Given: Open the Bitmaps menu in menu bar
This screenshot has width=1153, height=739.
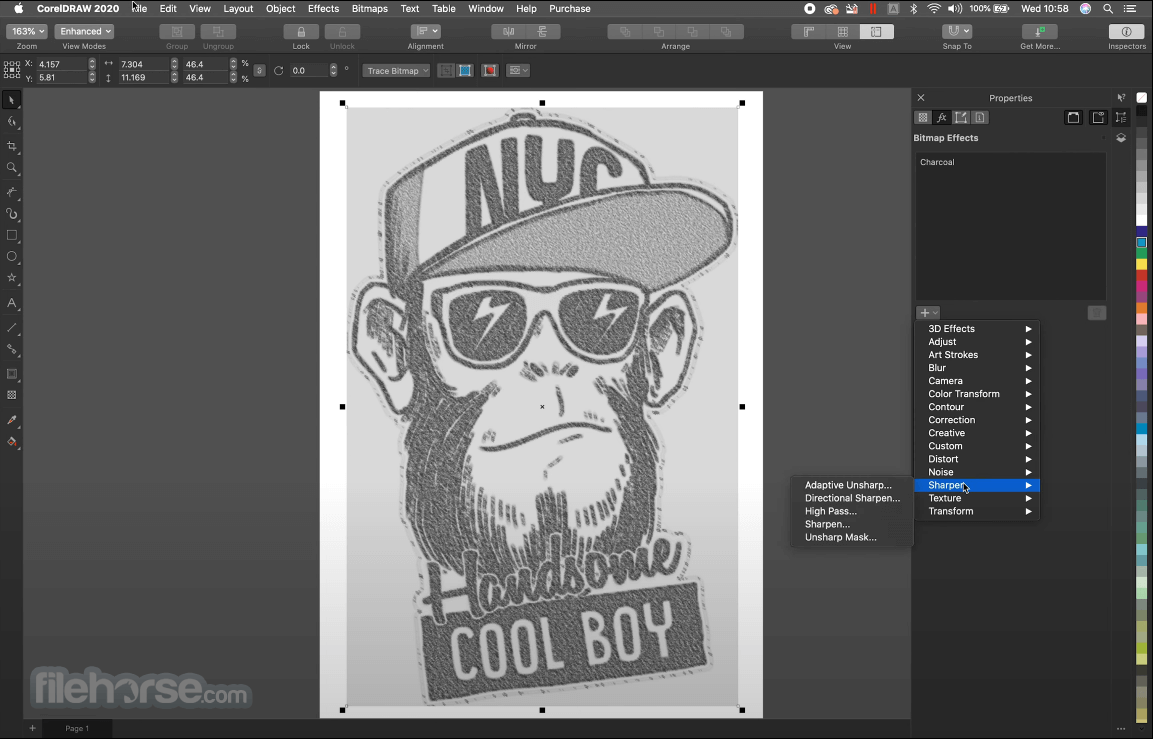Looking at the screenshot, I should click(369, 9).
